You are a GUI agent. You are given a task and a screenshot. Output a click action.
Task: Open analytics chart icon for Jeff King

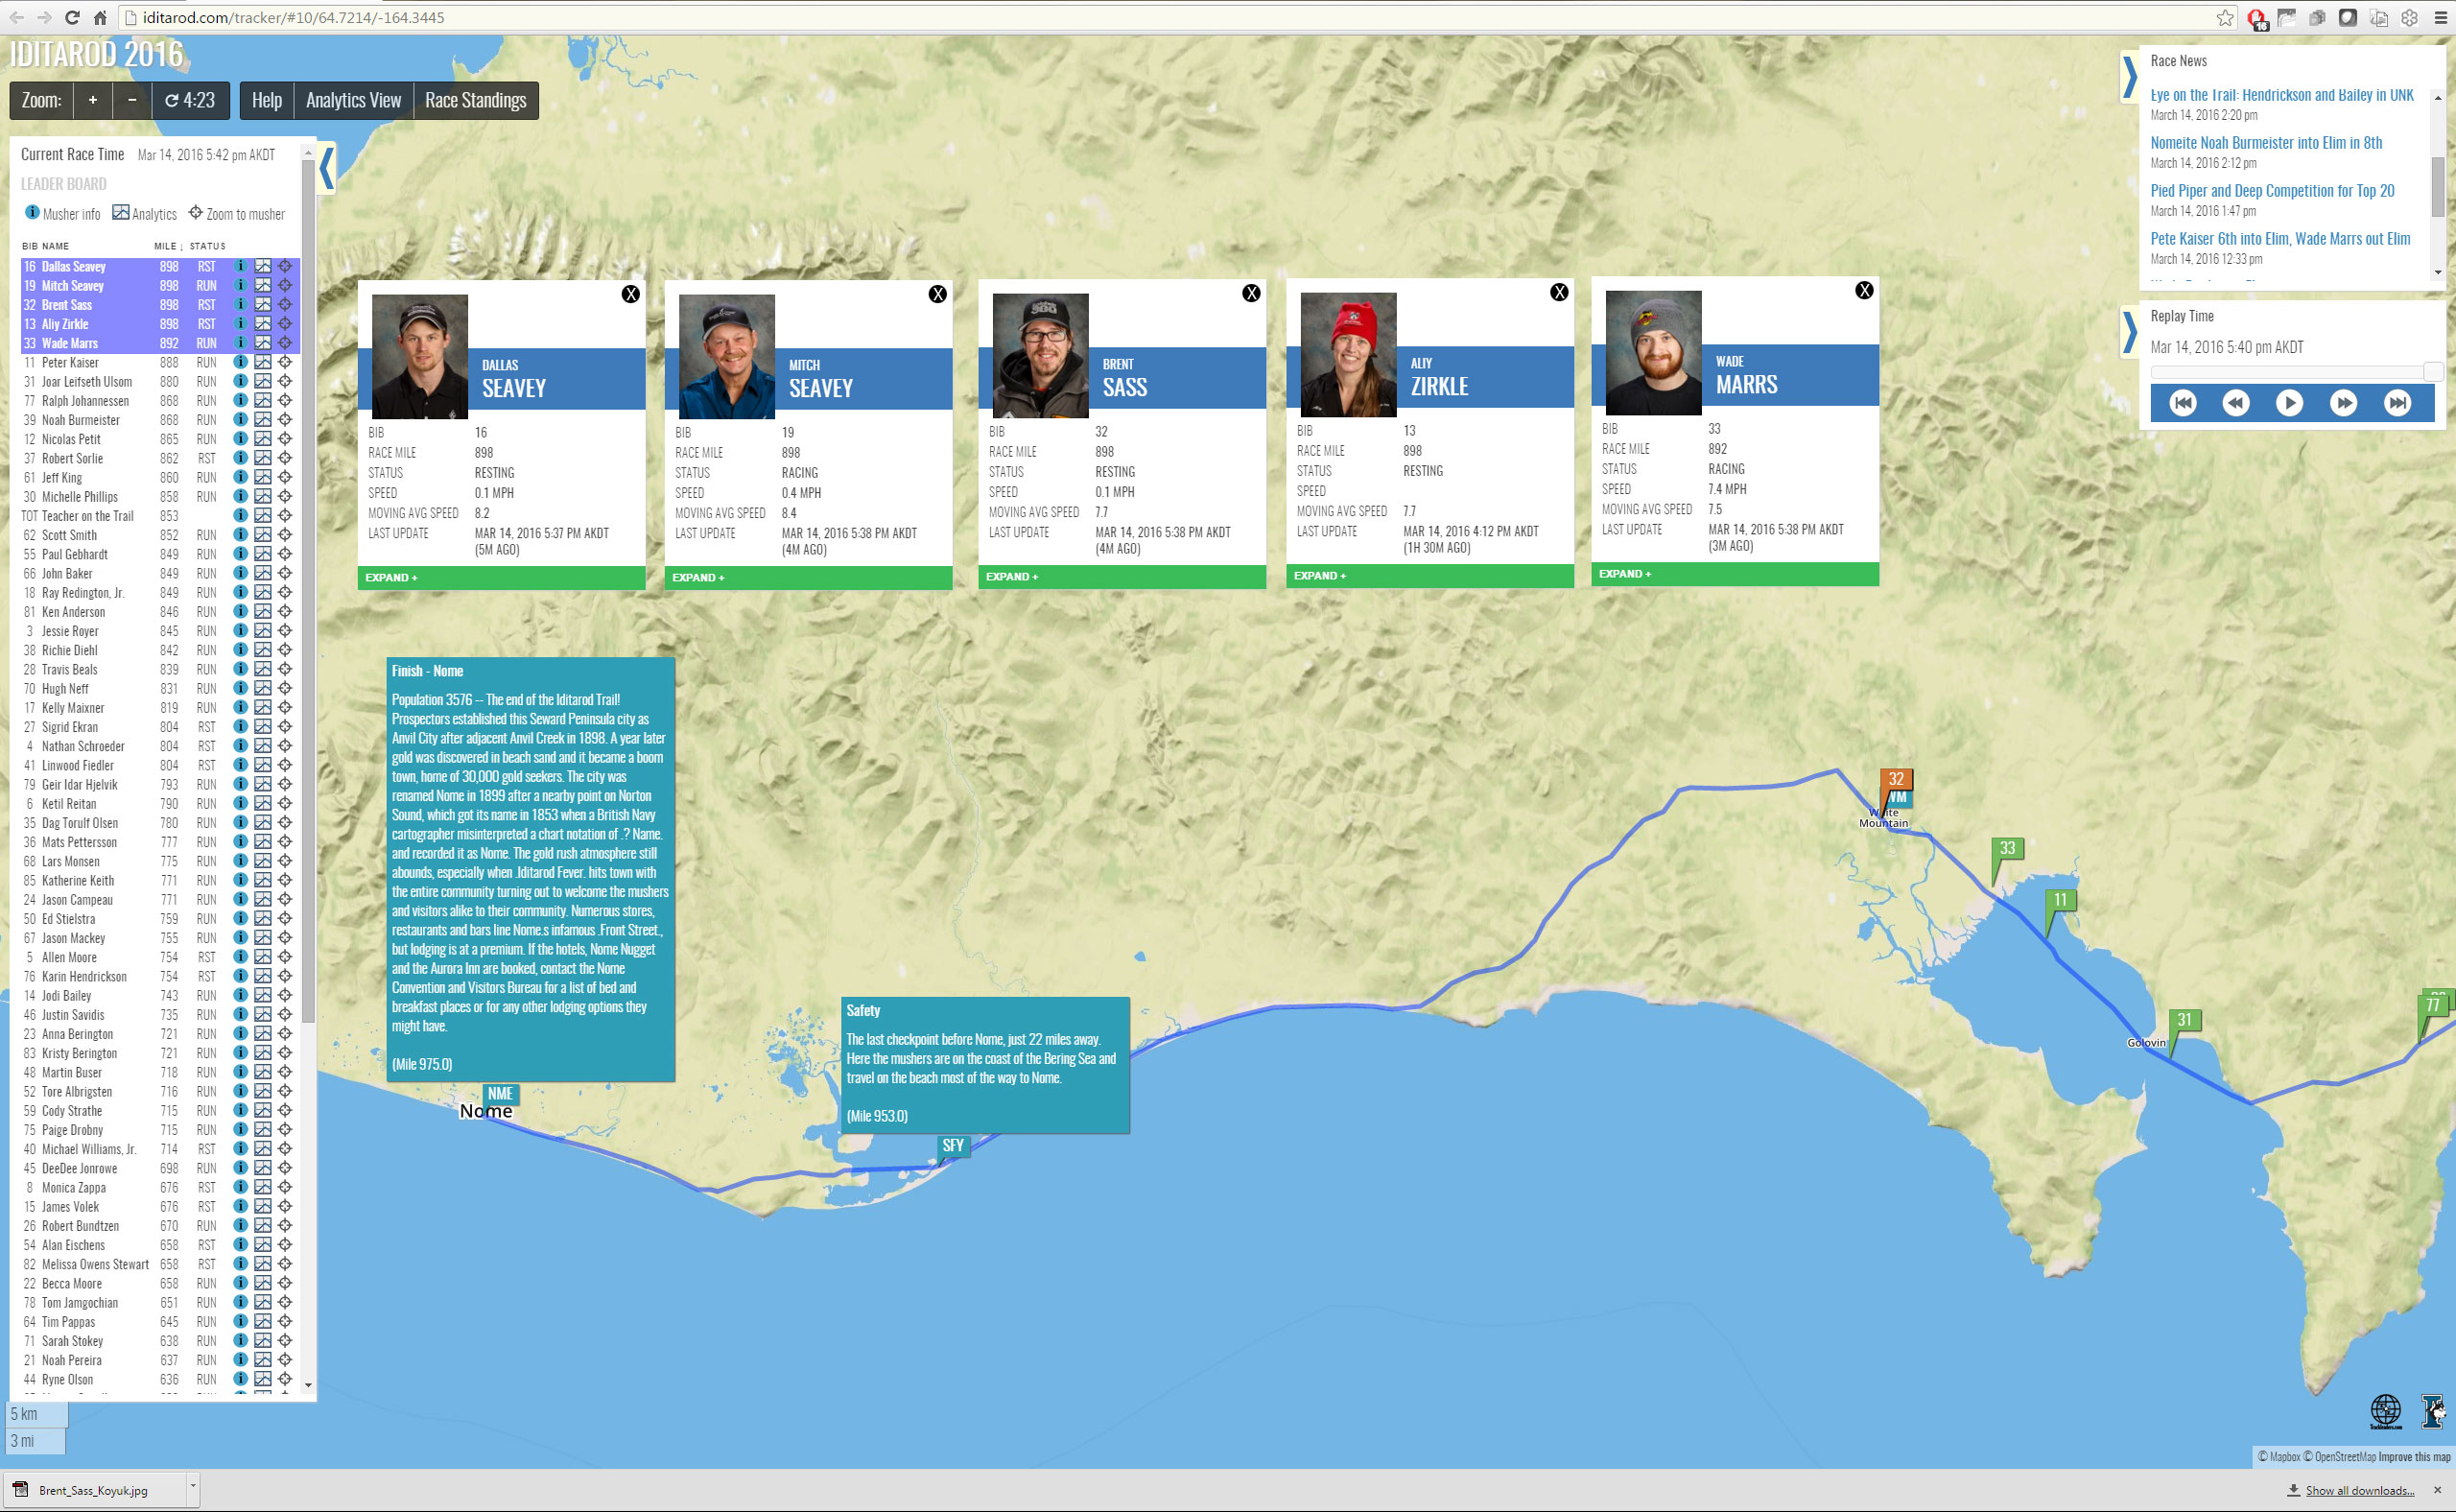click(262, 477)
